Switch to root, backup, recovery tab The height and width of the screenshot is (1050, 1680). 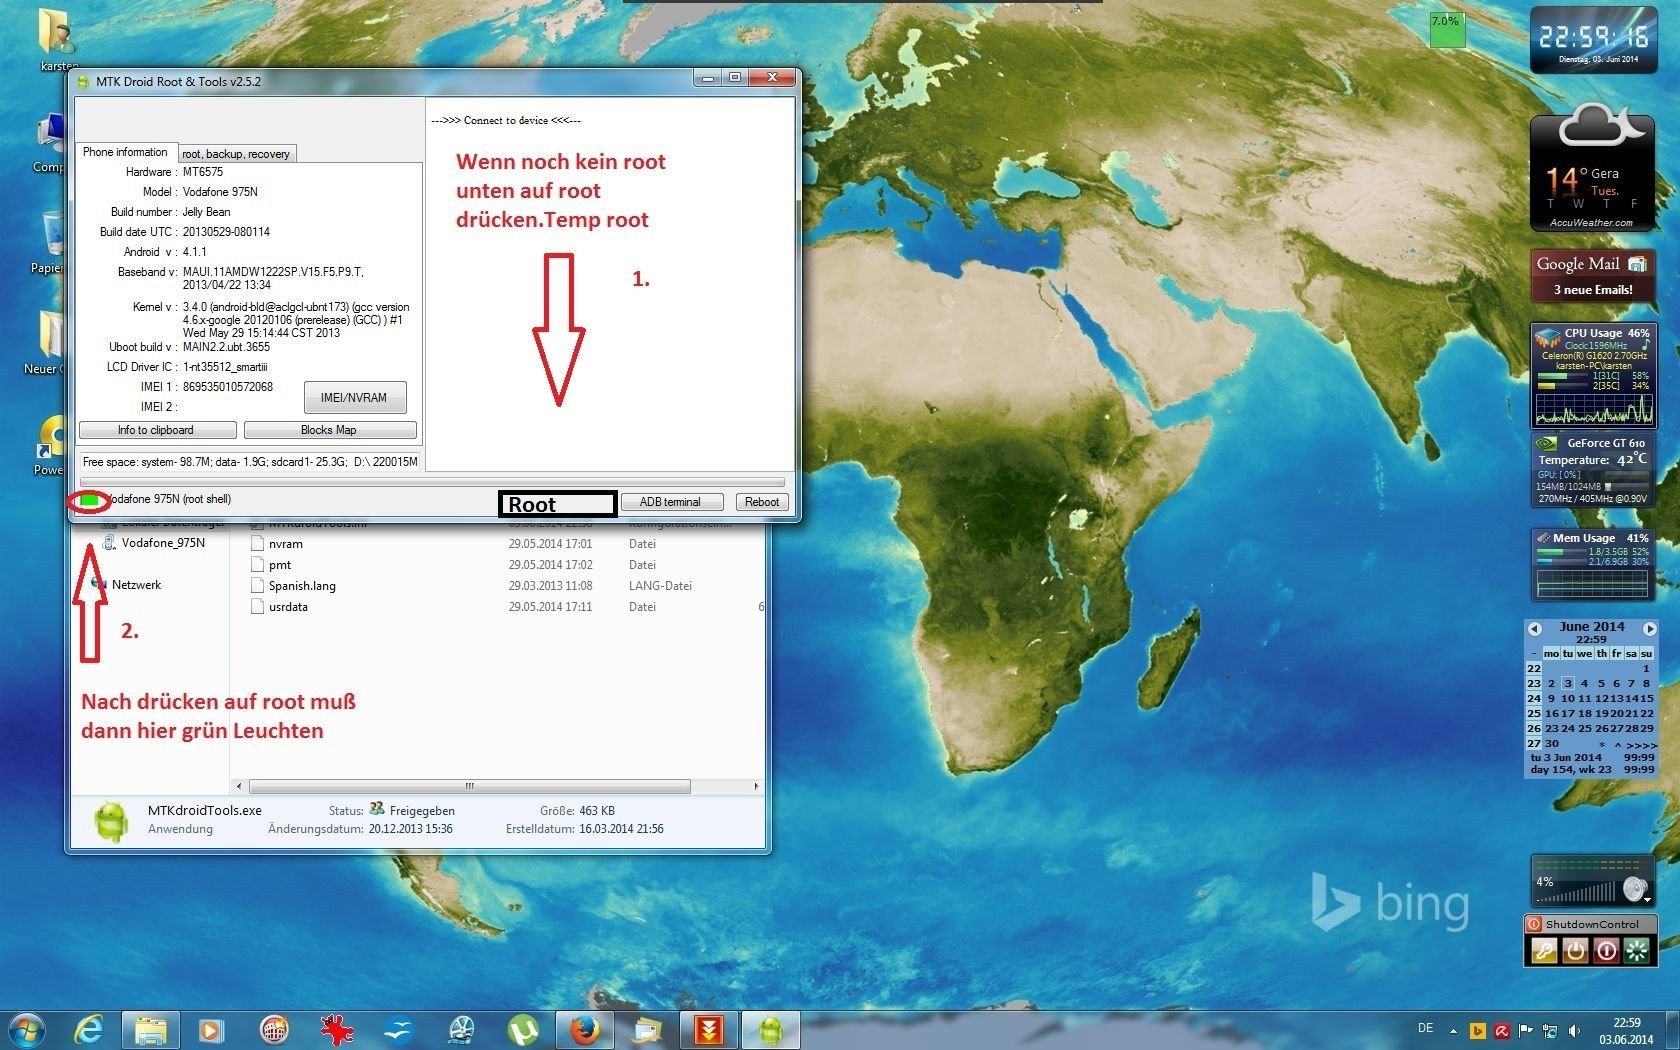[236, 153]
